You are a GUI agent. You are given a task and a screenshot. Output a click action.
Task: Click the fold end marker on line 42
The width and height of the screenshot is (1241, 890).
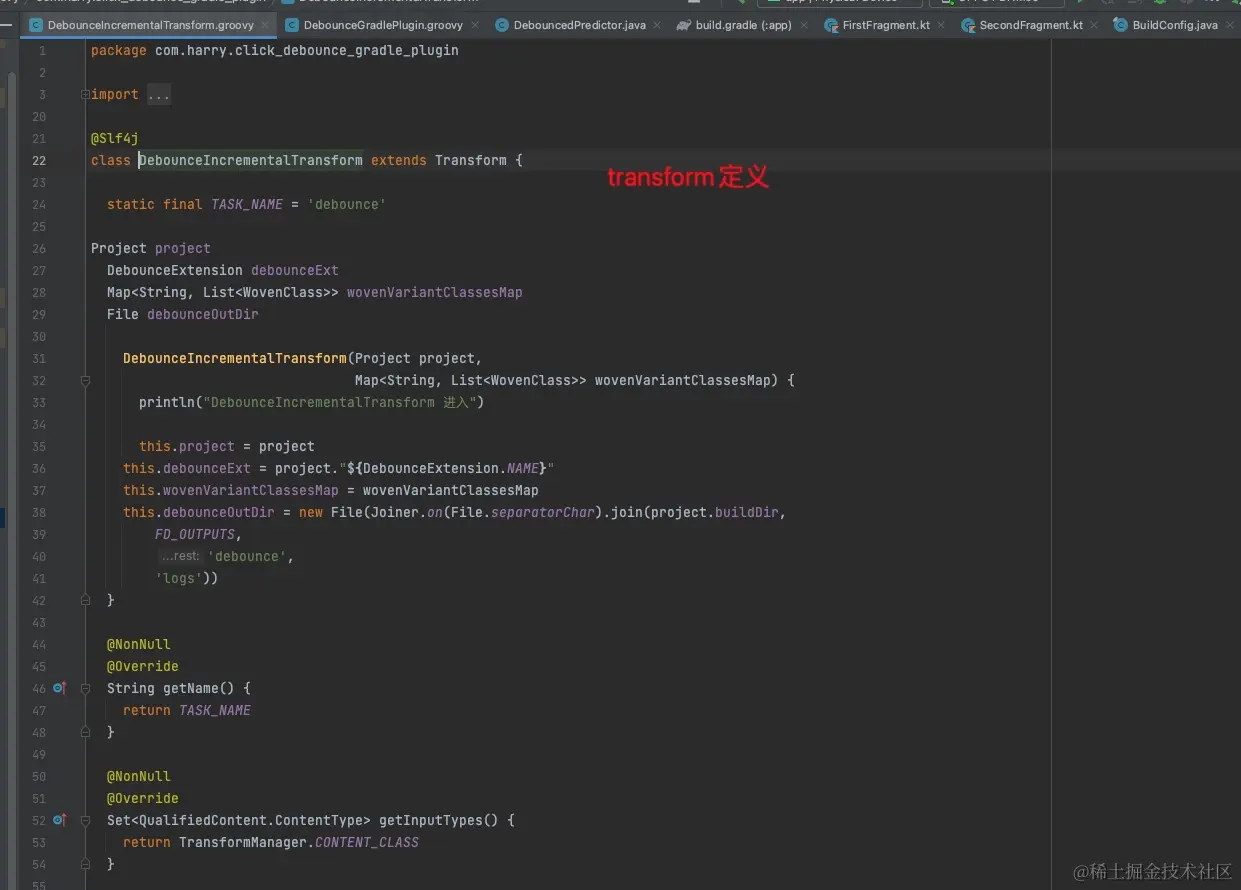click(85, 600)
